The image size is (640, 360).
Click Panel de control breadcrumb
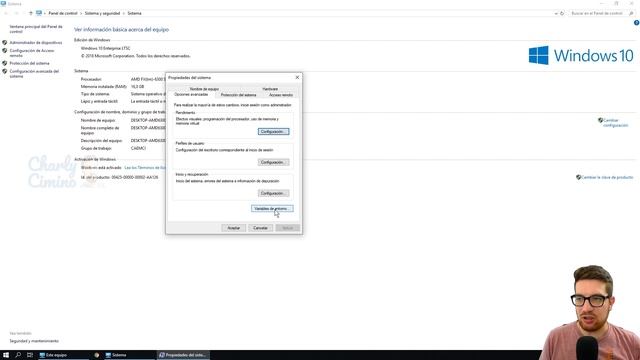click(x=63, y=13)
